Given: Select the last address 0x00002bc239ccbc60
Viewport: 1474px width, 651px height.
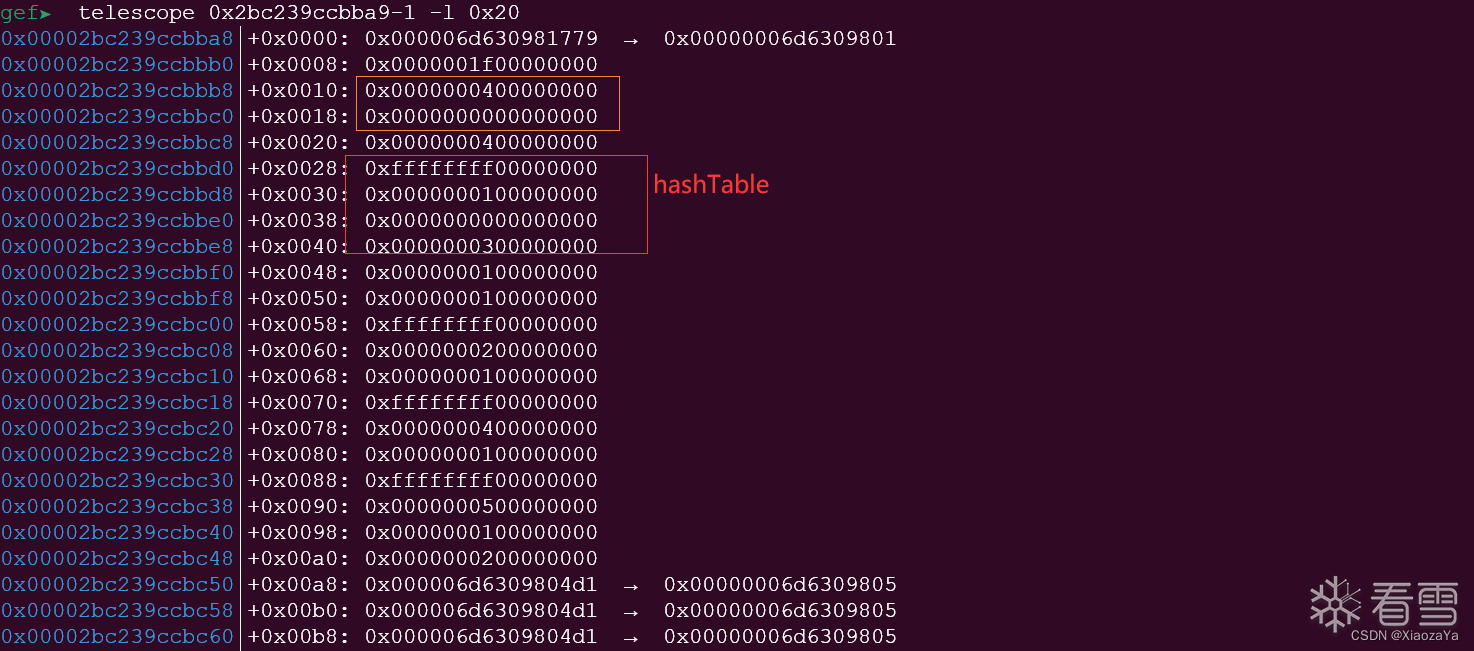Looking at the screenshot, I should point(117,637).
